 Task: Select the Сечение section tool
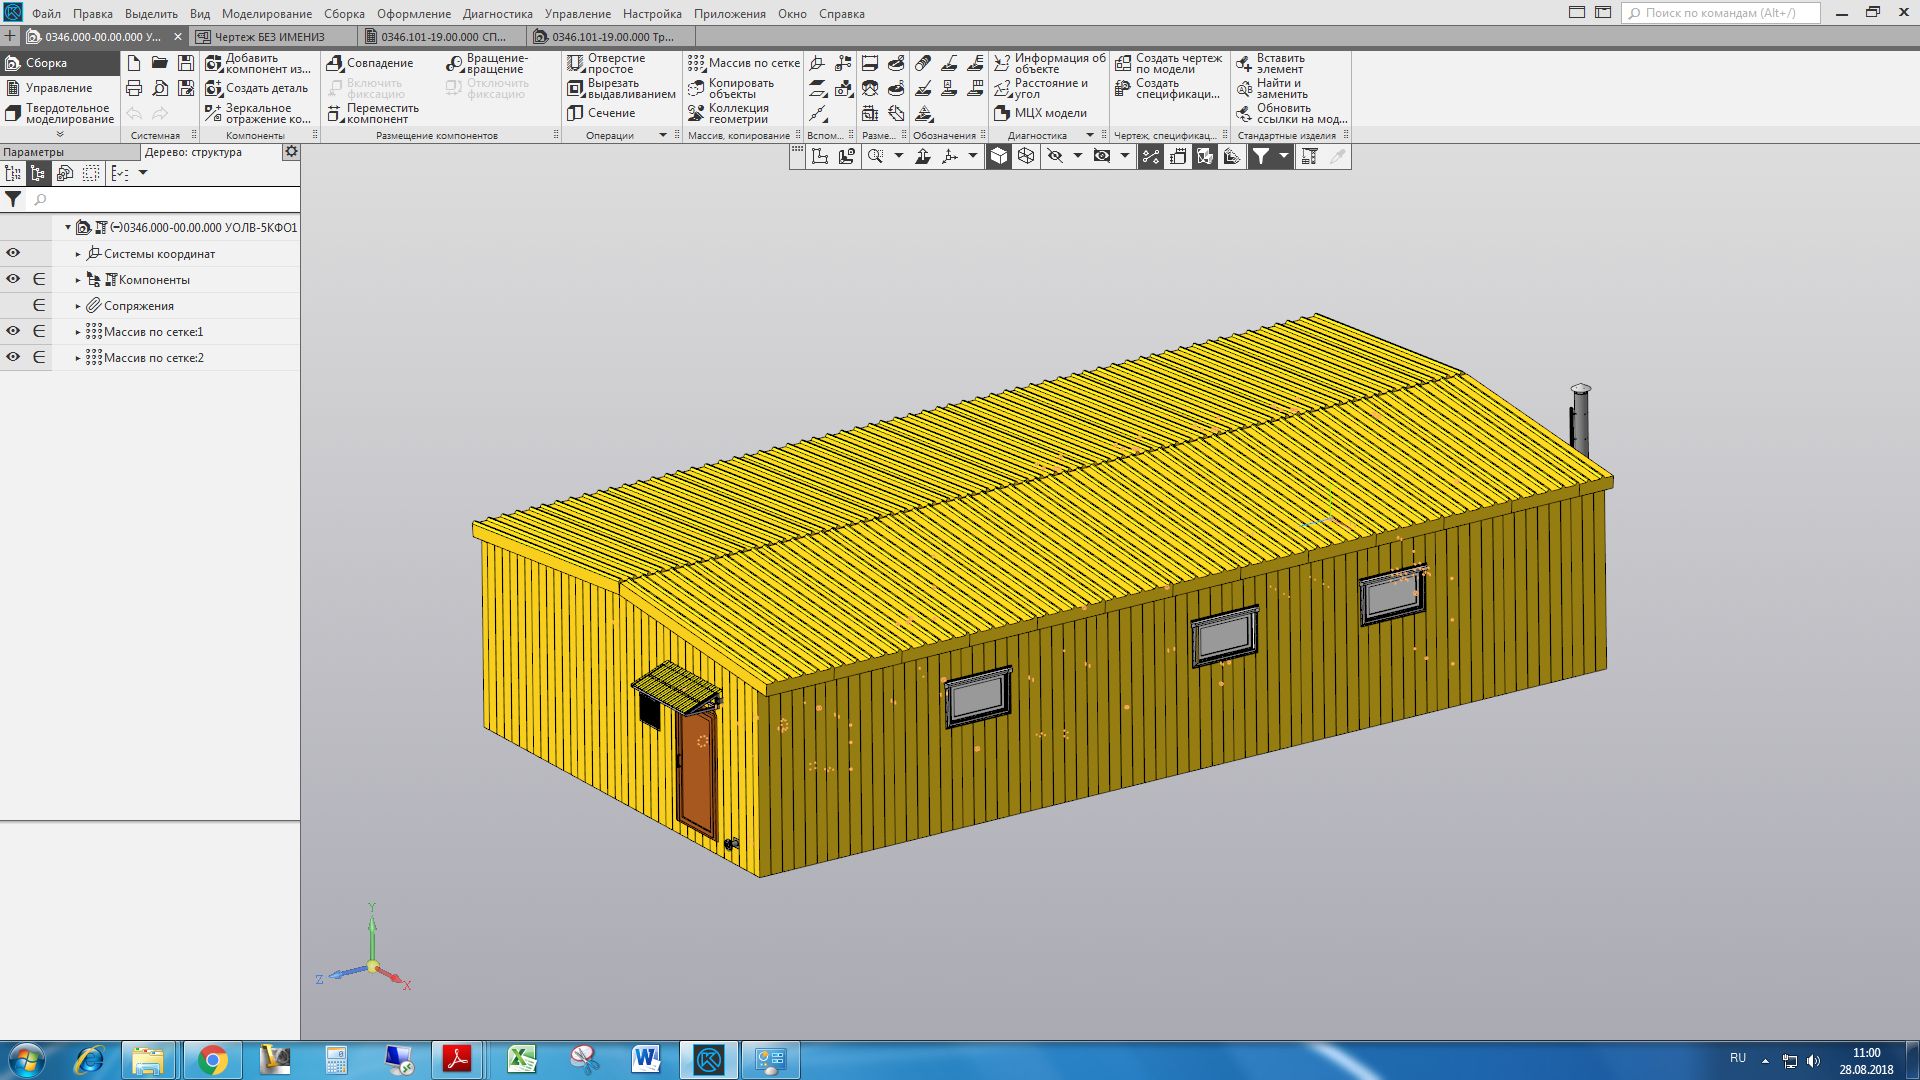[602, 113]
